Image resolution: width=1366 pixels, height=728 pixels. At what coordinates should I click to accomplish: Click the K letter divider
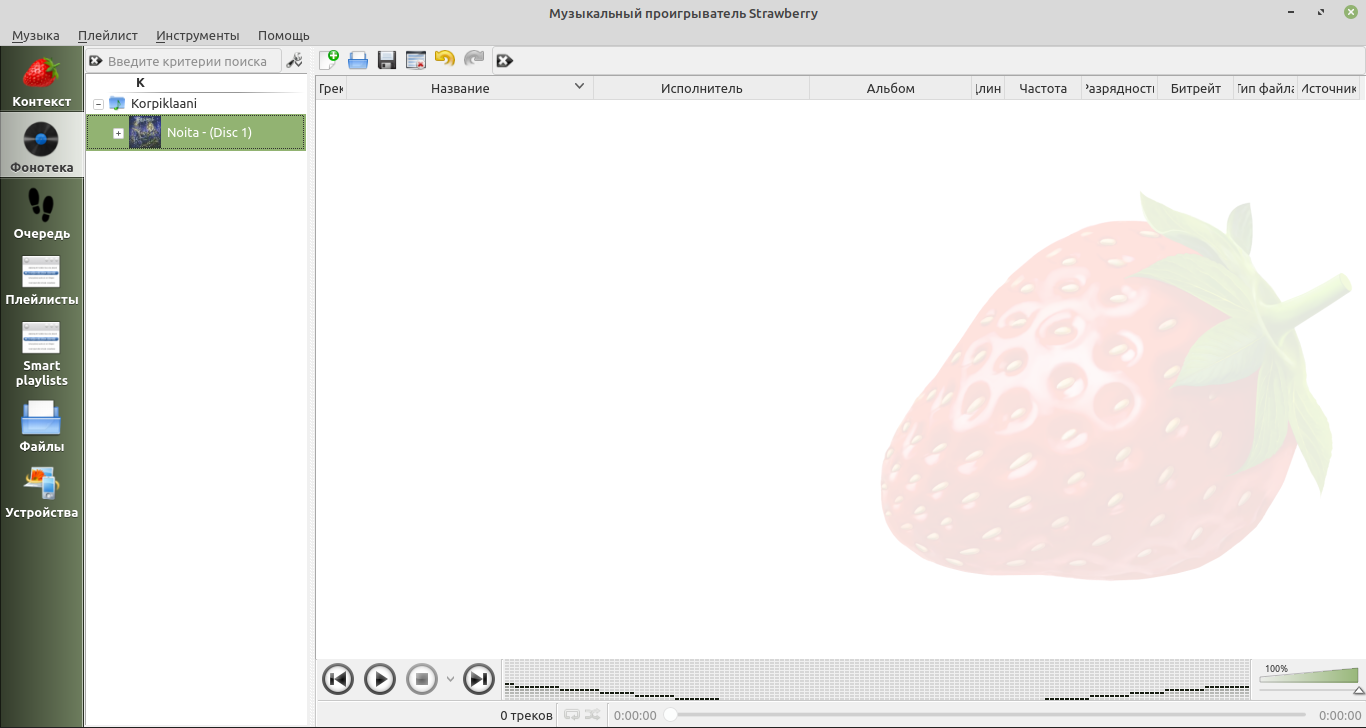(x=196, y=83)
